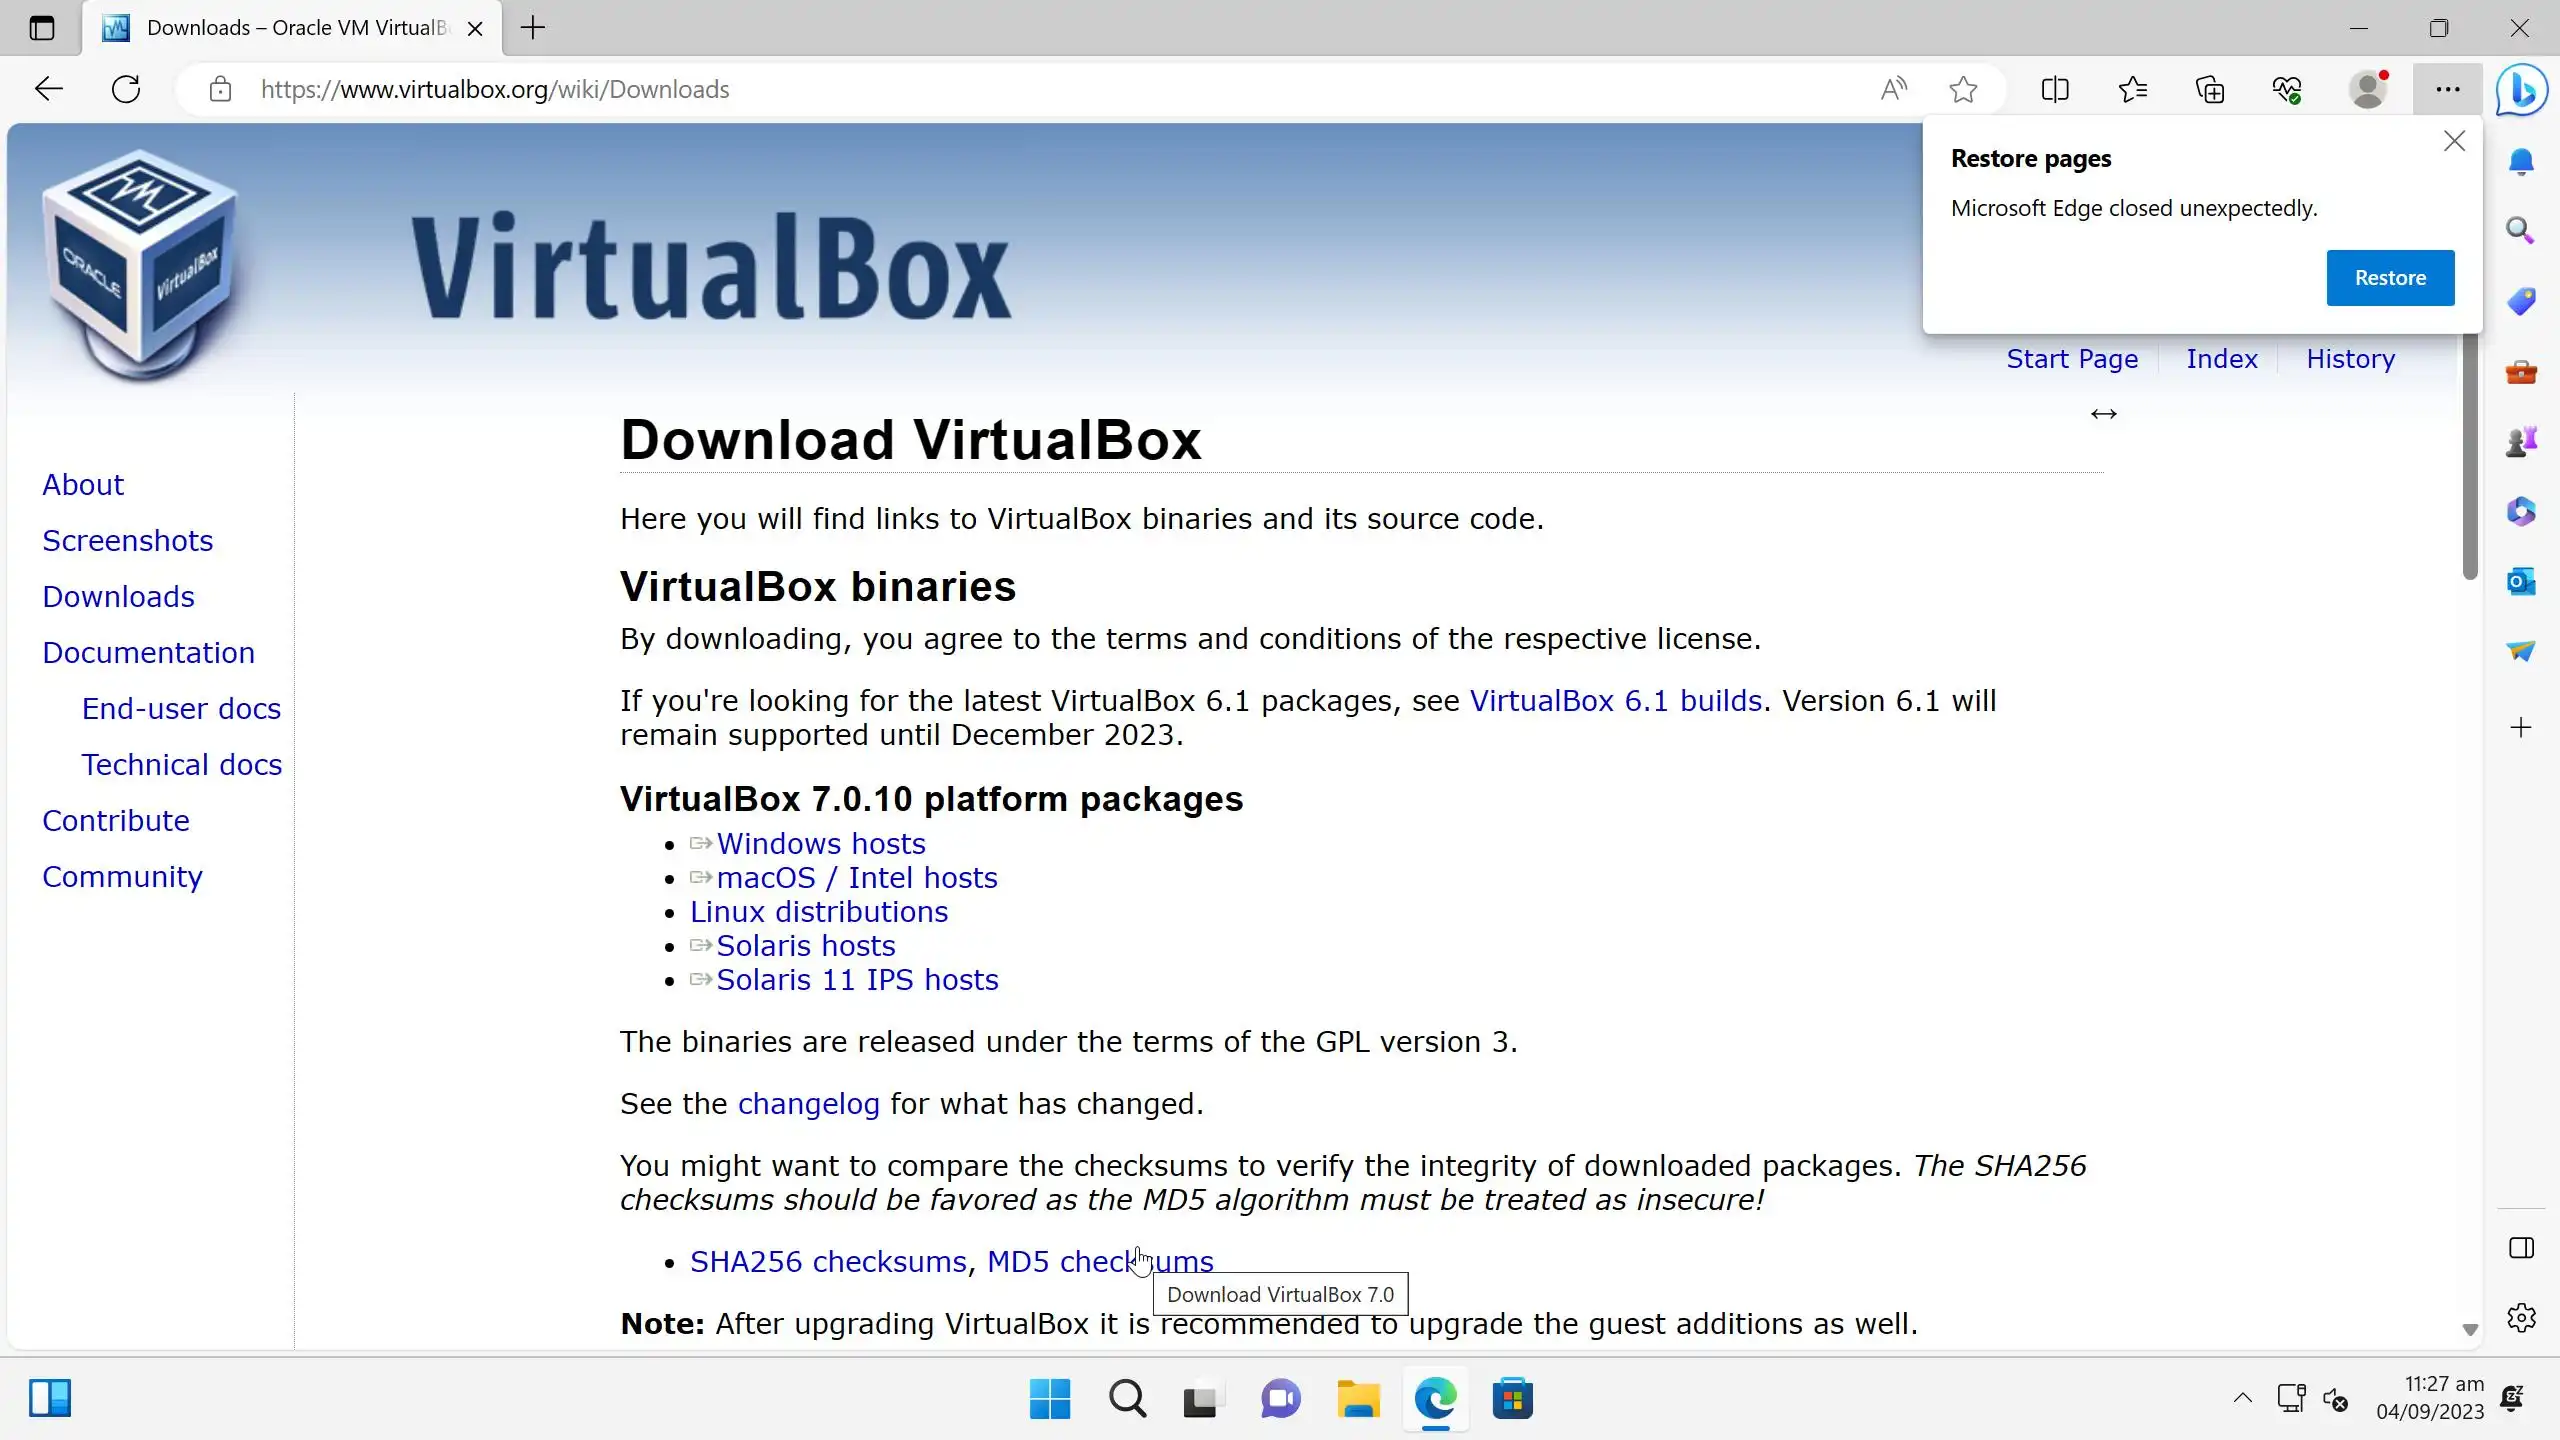The width and height of the screenshot is (2560, 1440).
Task: Open Bing Copilot sidebar icon
Action: coord(2521,90)
